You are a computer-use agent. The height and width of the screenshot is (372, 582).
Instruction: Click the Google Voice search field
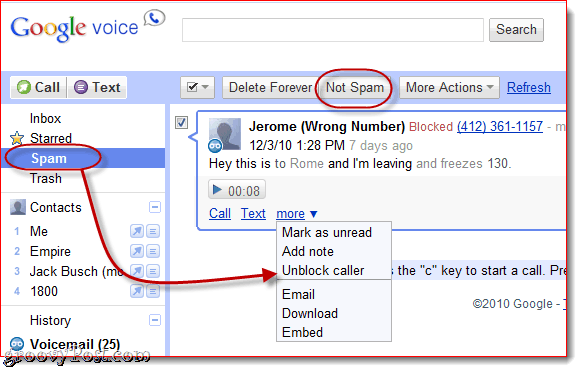[x=333, y=30]
